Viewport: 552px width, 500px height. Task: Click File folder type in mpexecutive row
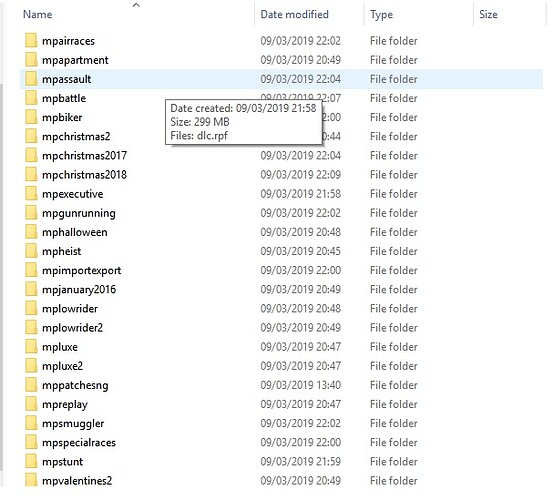394,194
